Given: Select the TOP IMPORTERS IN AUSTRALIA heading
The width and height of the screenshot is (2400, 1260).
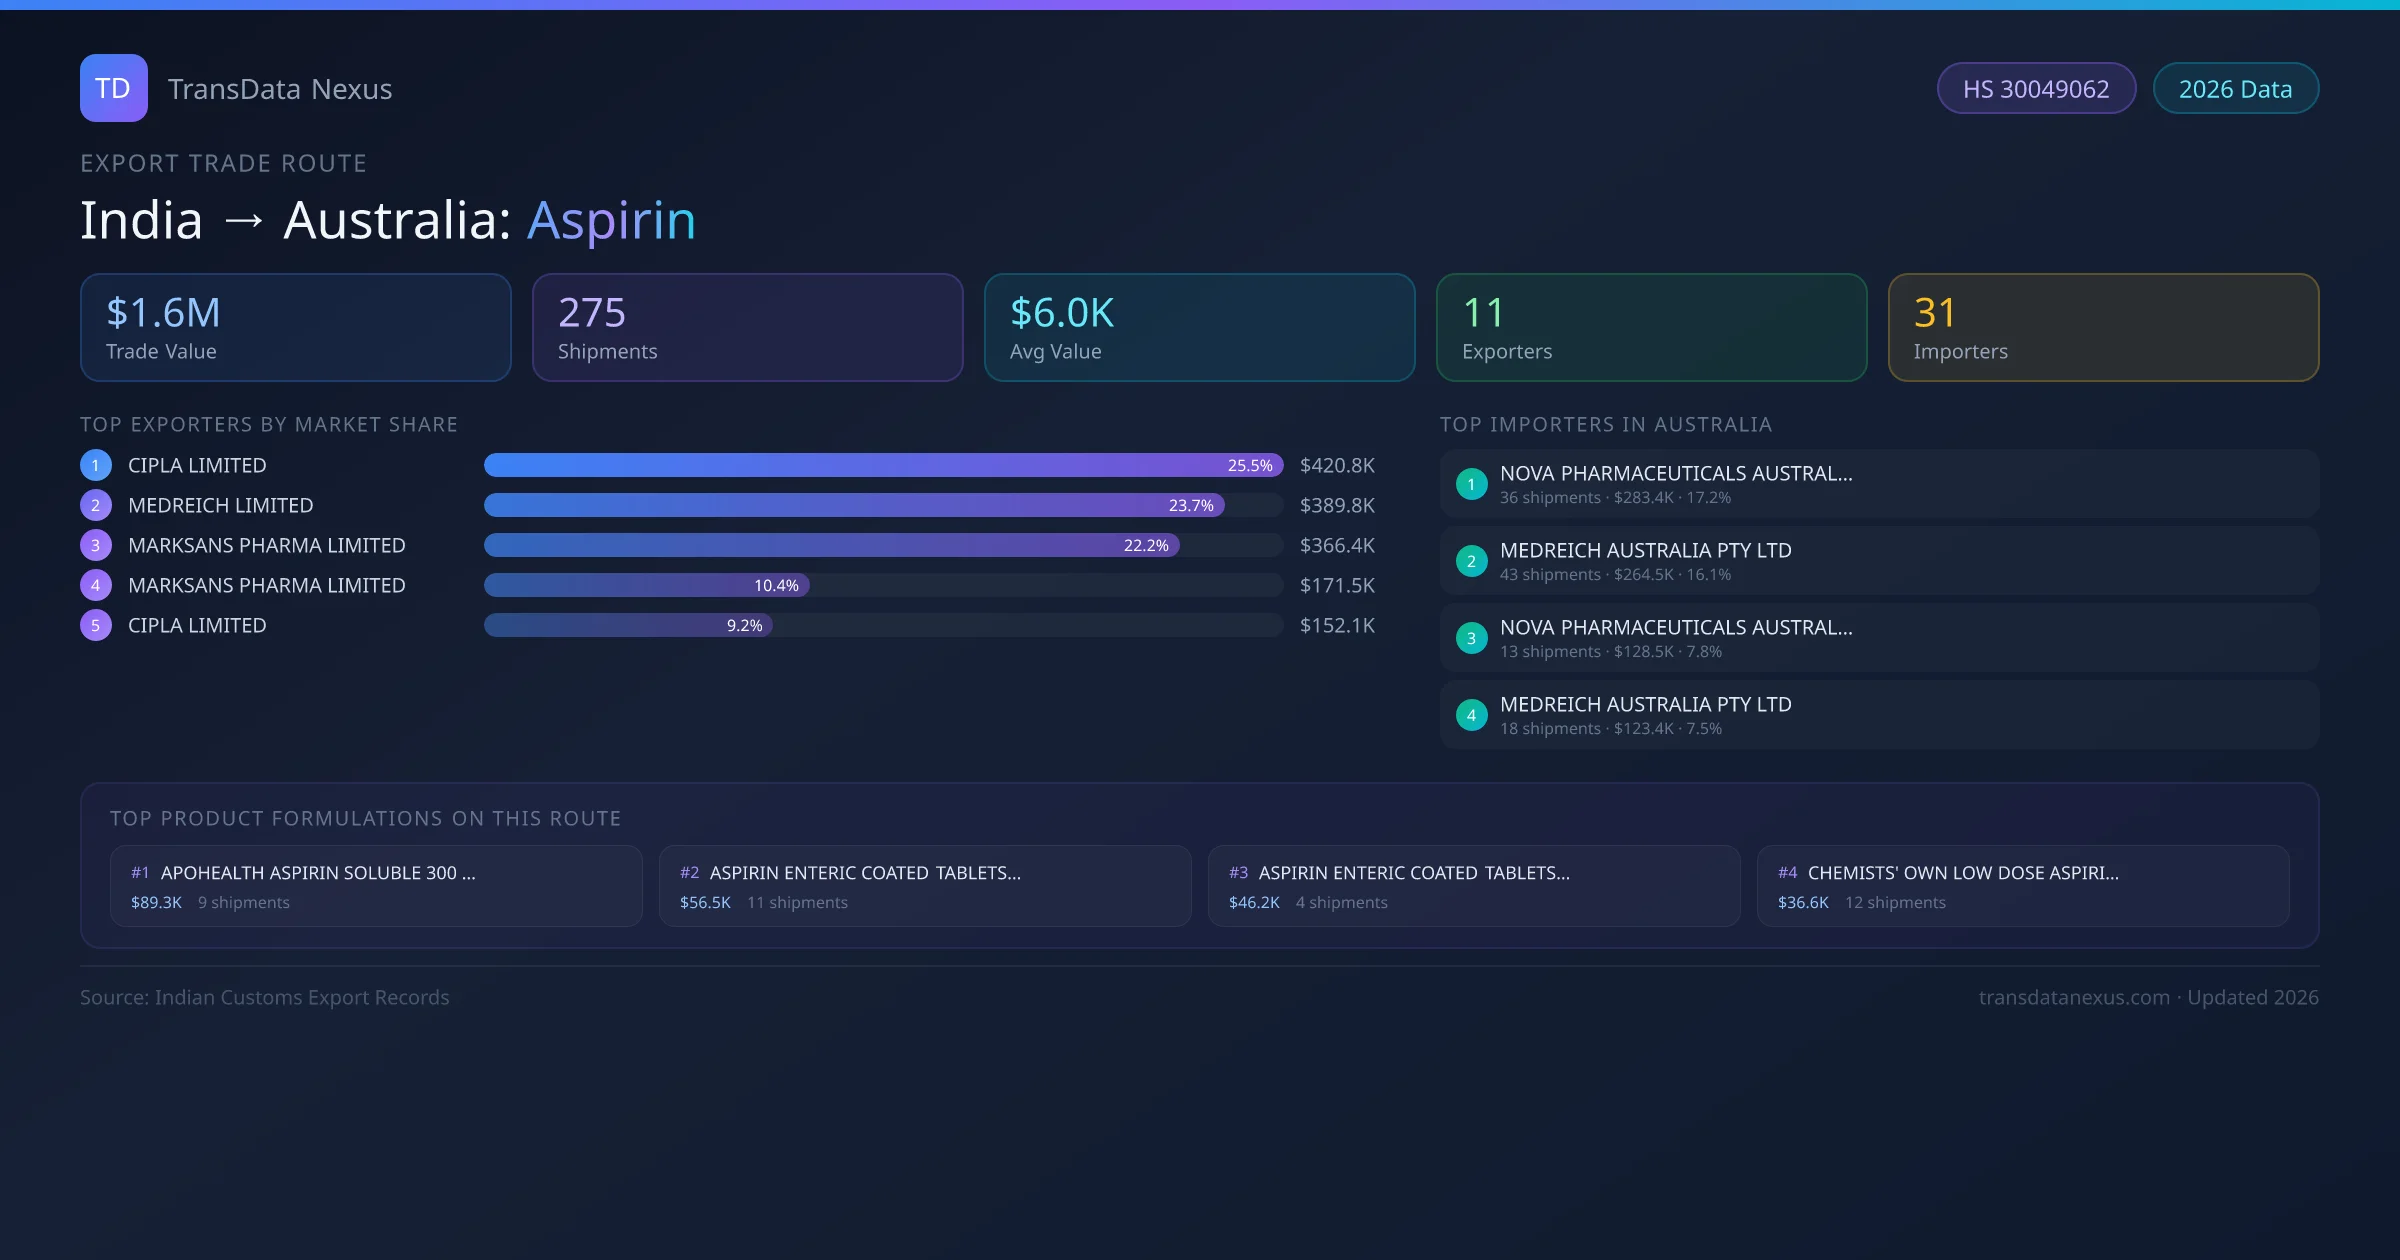Looking at the screenshot, I should (1607, 424).
